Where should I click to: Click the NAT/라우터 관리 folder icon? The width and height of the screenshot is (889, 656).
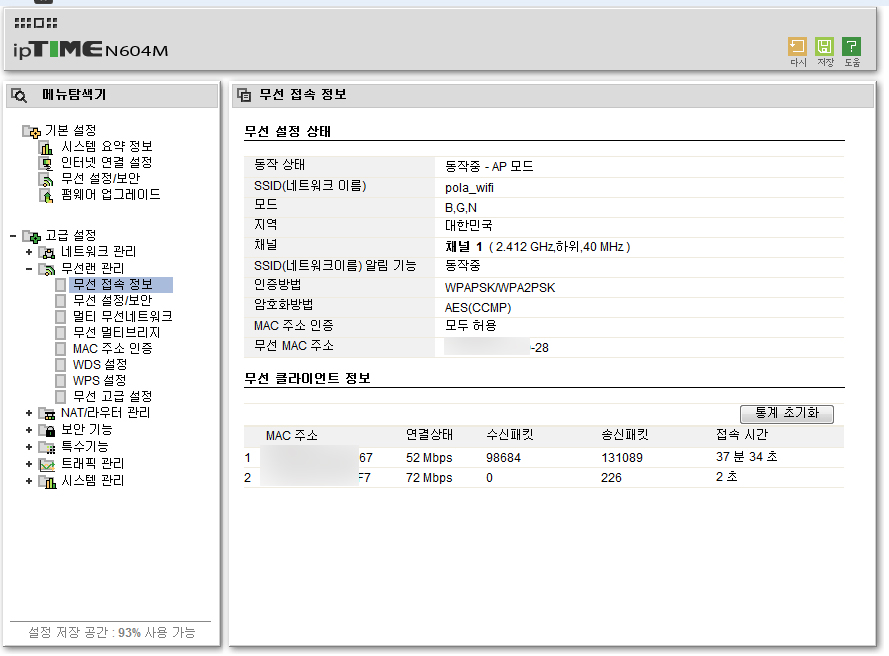[x=46, y=413]
